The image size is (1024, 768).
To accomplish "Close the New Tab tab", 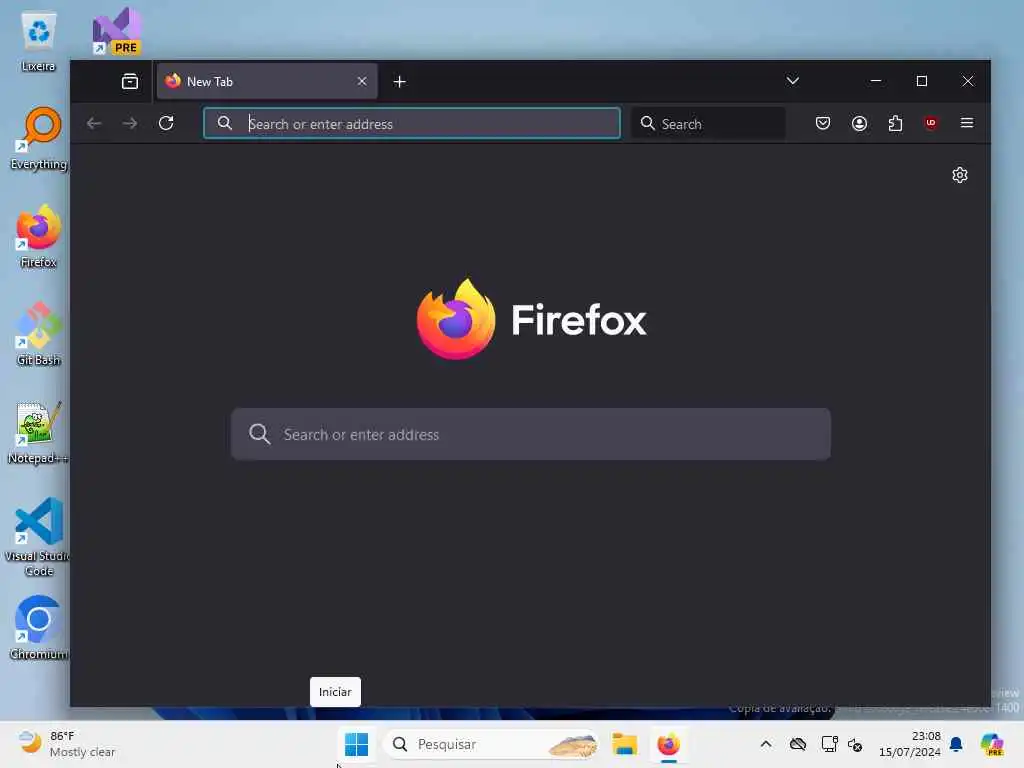I will pyautogui.click(x=362, y=82).
